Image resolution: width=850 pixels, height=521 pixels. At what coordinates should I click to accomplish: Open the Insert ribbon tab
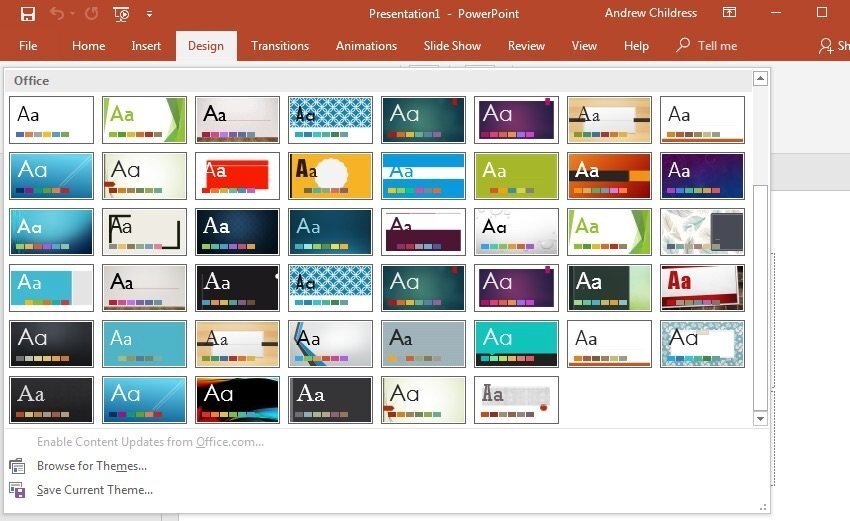click(x=146, y=46)
